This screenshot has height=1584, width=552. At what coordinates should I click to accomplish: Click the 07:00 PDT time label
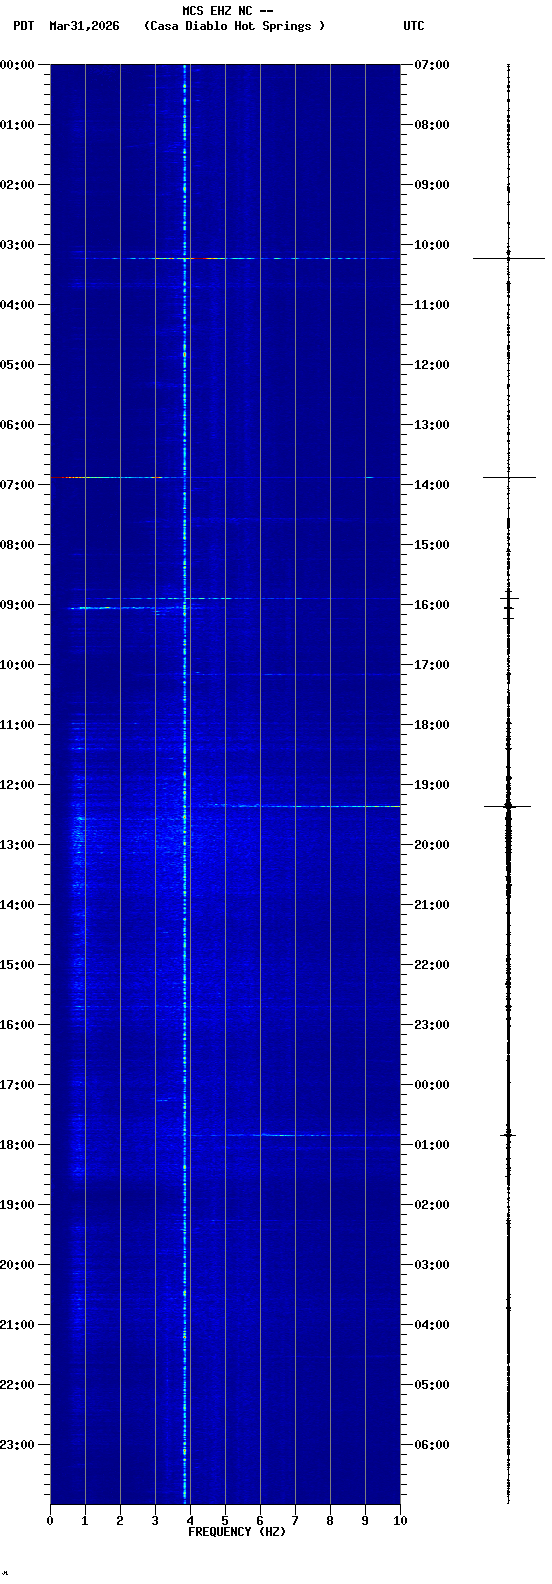tap(17, 485)
